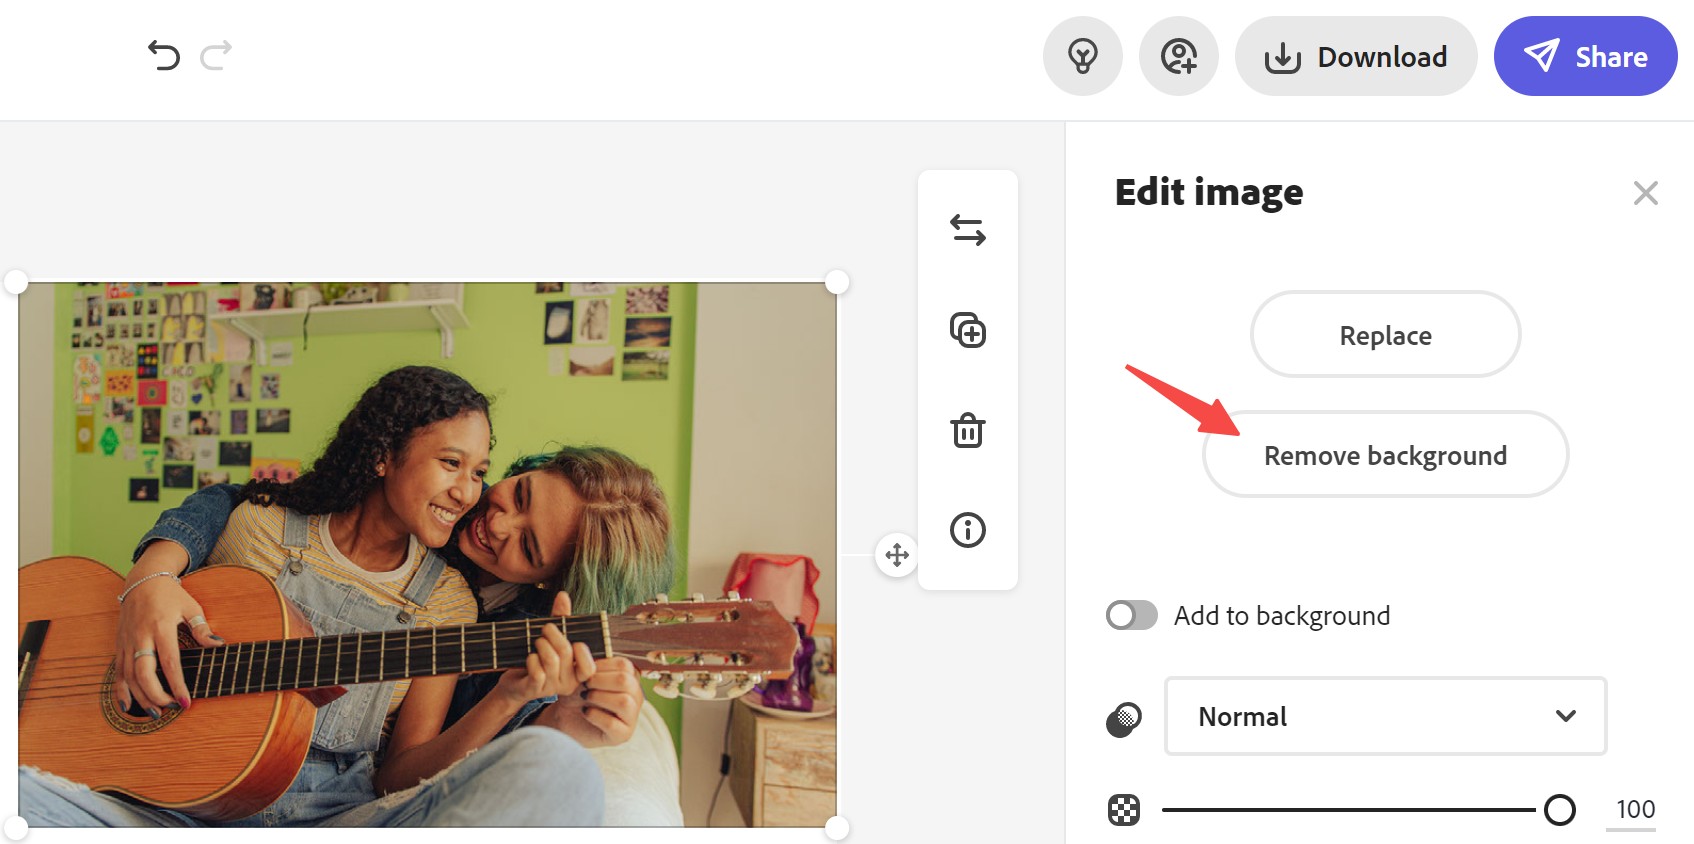Share the design
The height and width of the screenshot is (844, 1694).
click(1585, 56)
